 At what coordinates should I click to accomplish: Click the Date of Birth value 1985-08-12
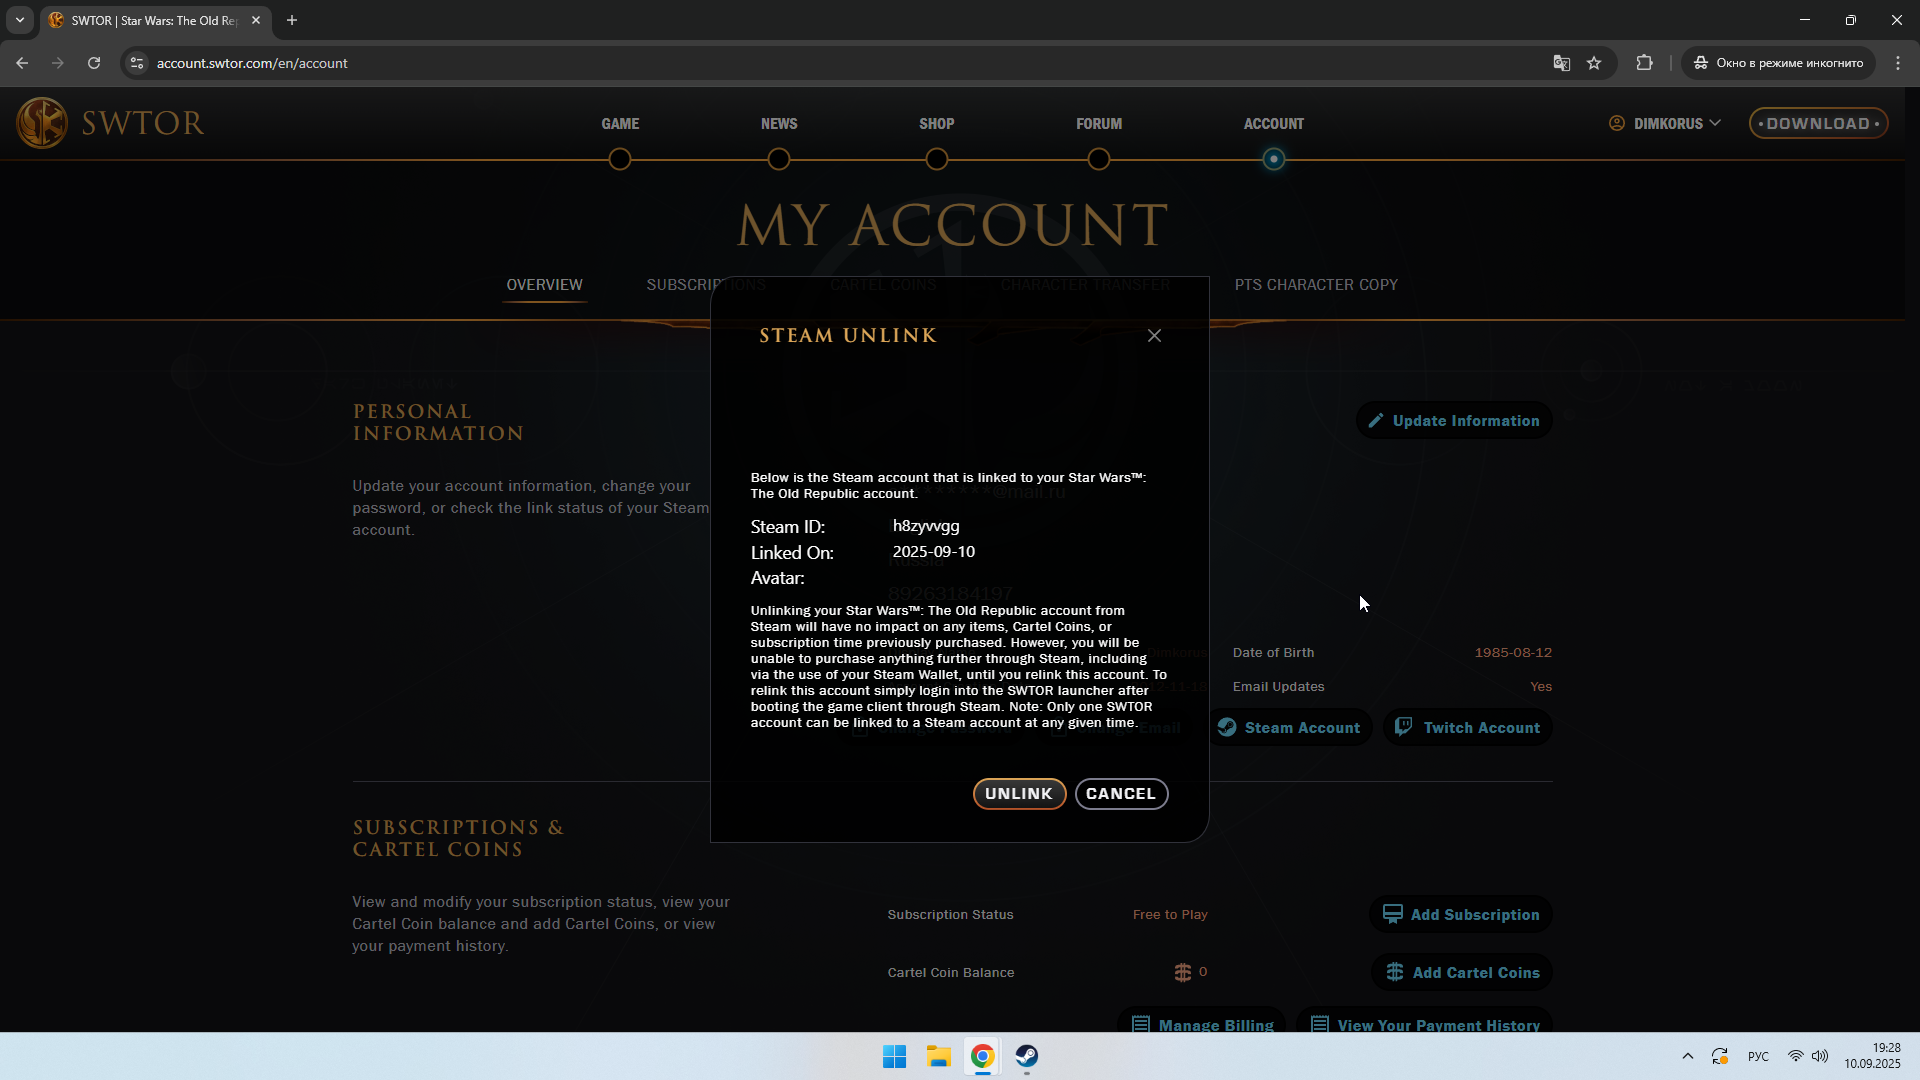point(1513,653)
